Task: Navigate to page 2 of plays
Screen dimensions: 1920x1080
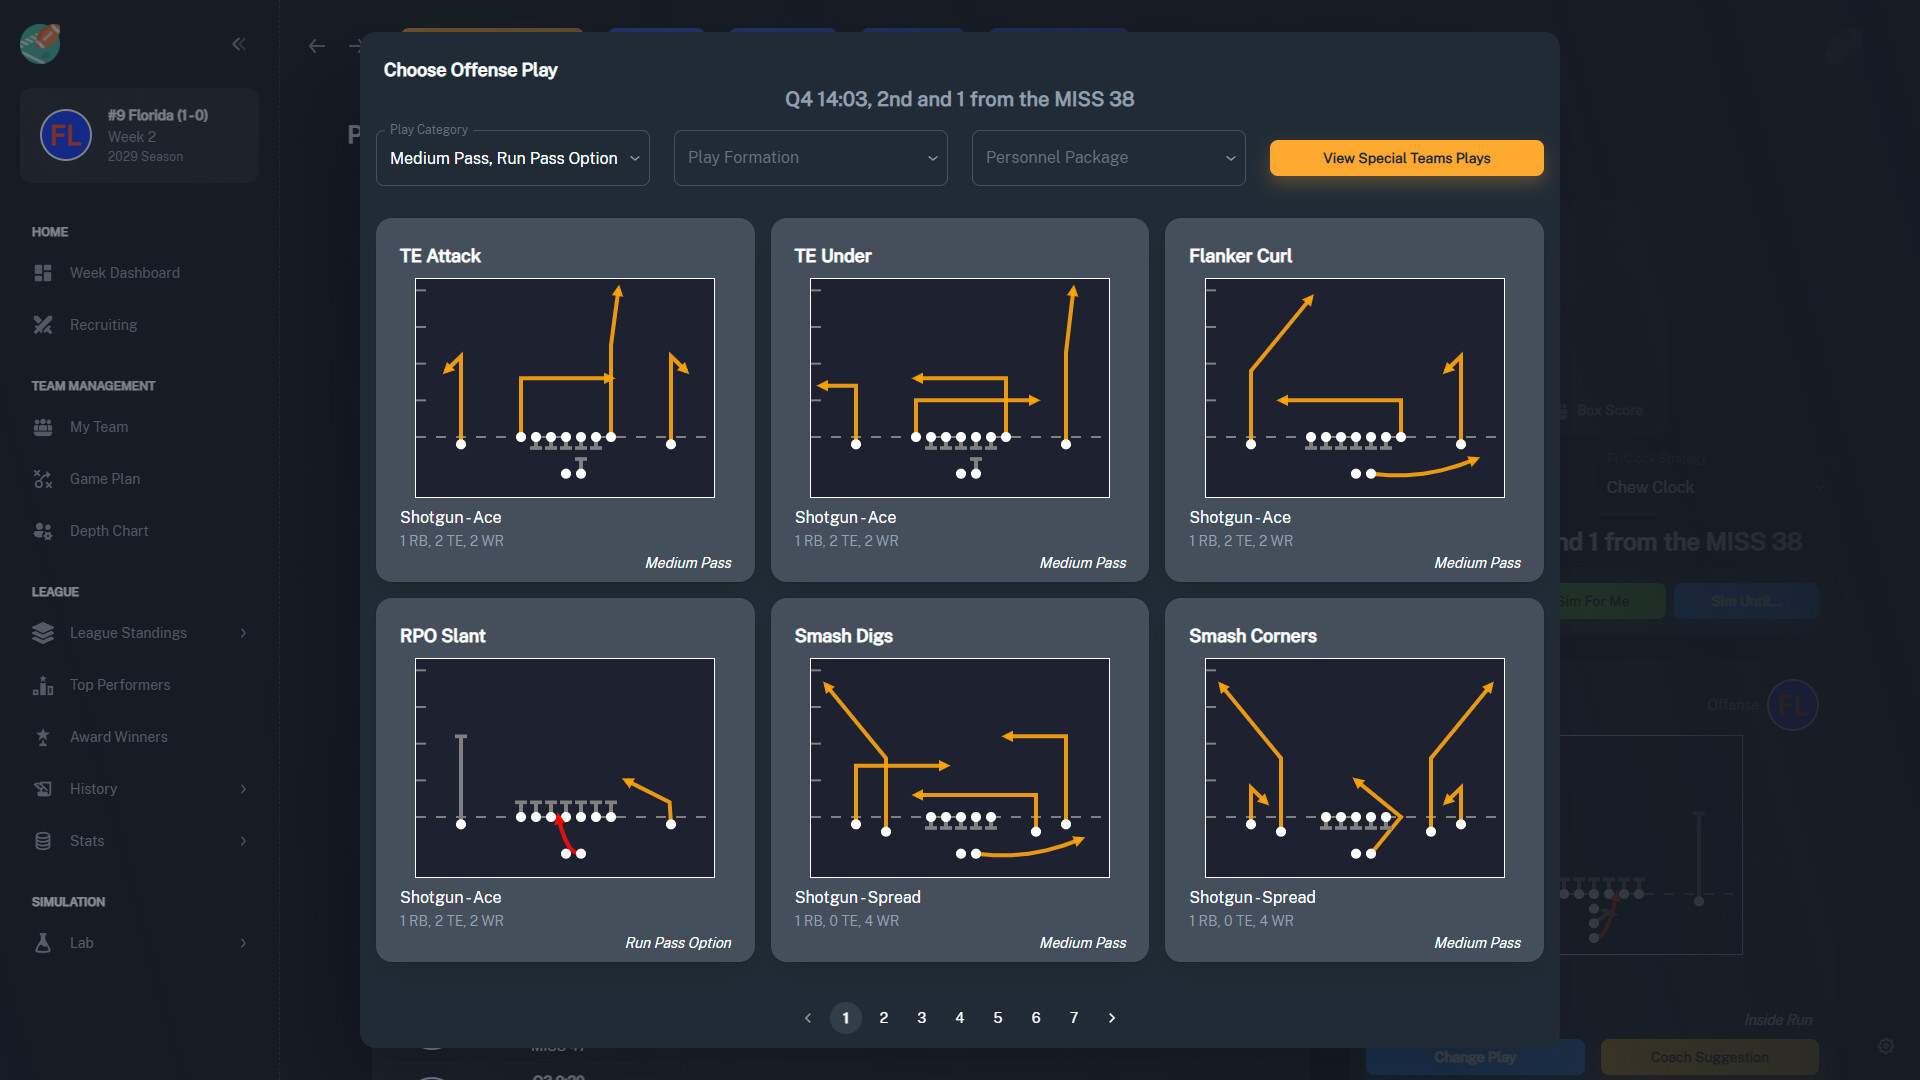Action: 884,1017
